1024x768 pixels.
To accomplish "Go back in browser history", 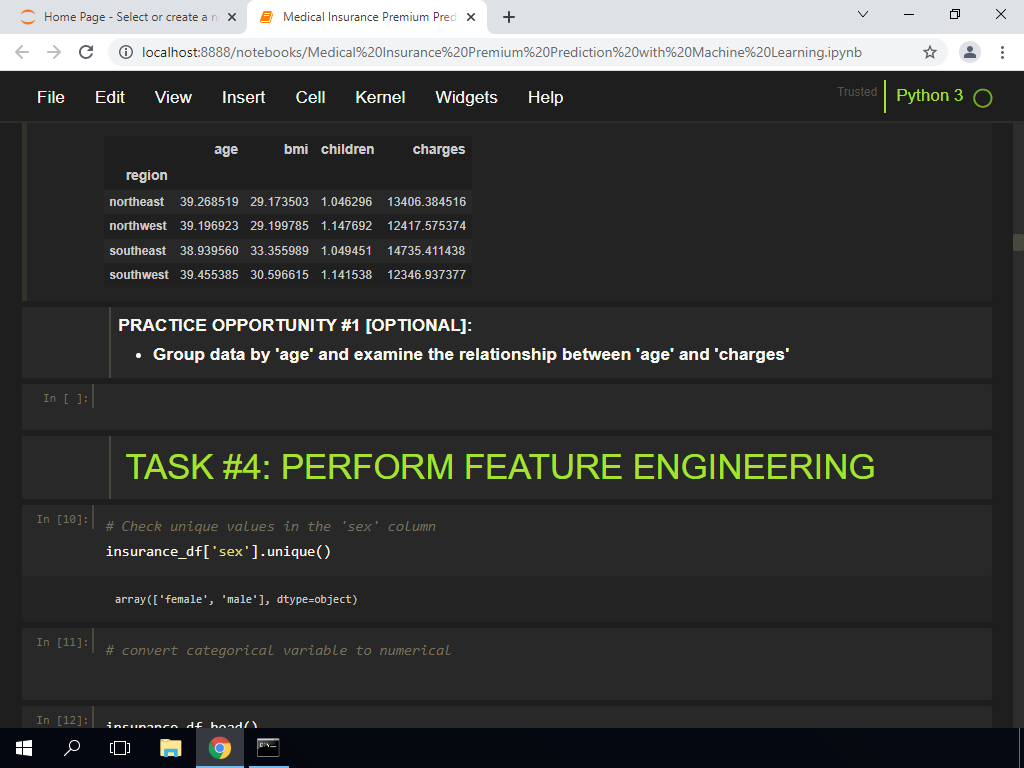I will tap(22, 52).
